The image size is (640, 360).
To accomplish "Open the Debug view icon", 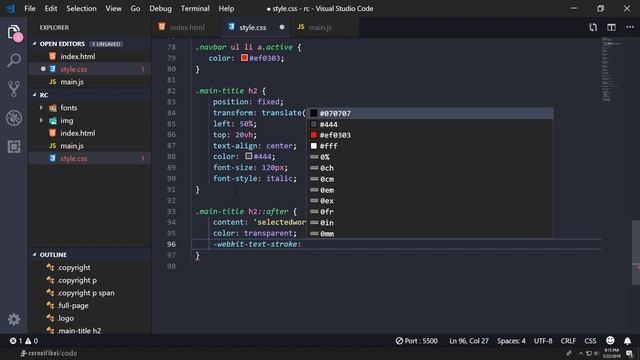I will point(14,118).
